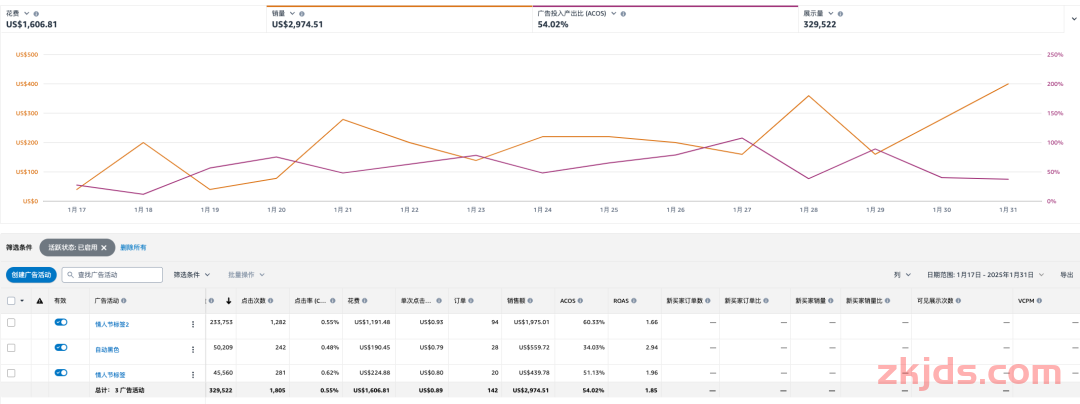
Task: Click info icon in 单次点击 column header
Action: (x=438, y=301)
